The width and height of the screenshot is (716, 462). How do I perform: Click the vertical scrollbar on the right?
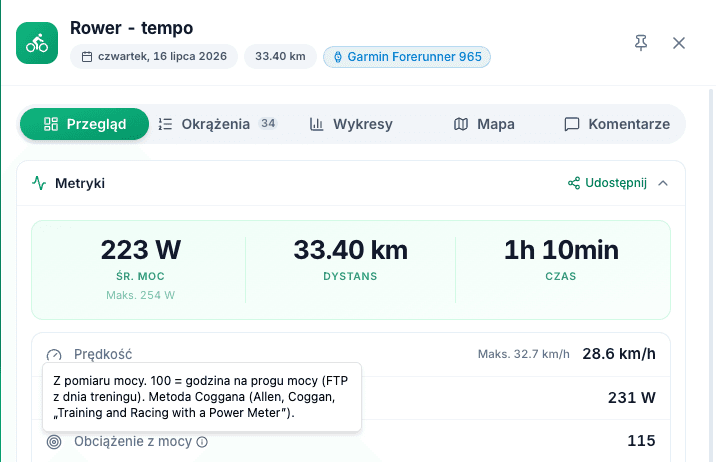pyautogui.click(x=711, y=274)
